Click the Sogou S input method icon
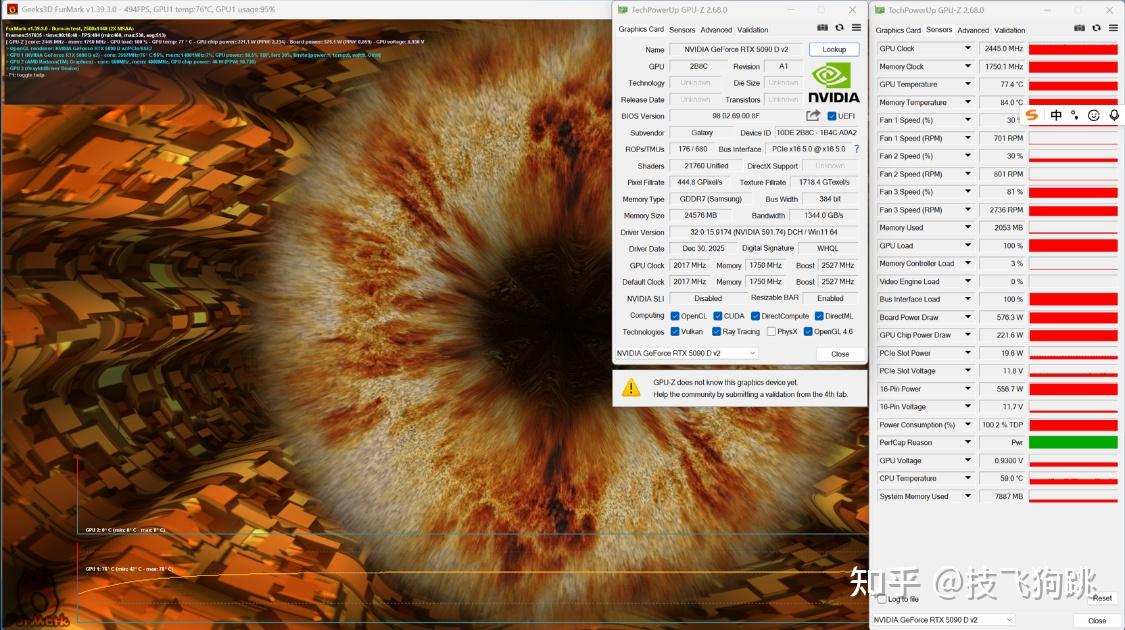The image size is (1125, 630). (1032, 115)
